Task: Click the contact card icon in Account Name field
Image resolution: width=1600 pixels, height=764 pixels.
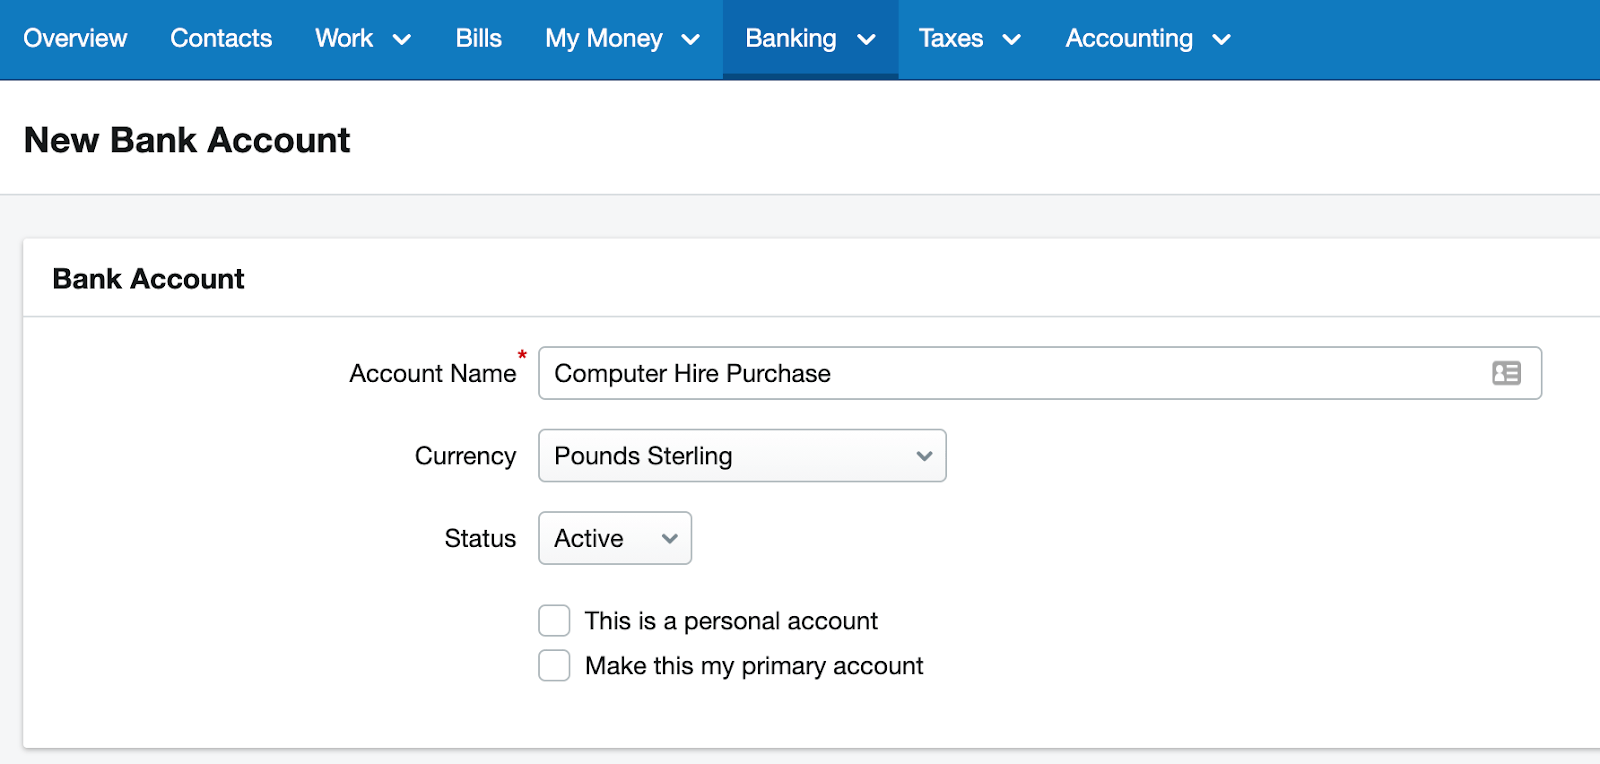Action: click(x=1506, y=373)
